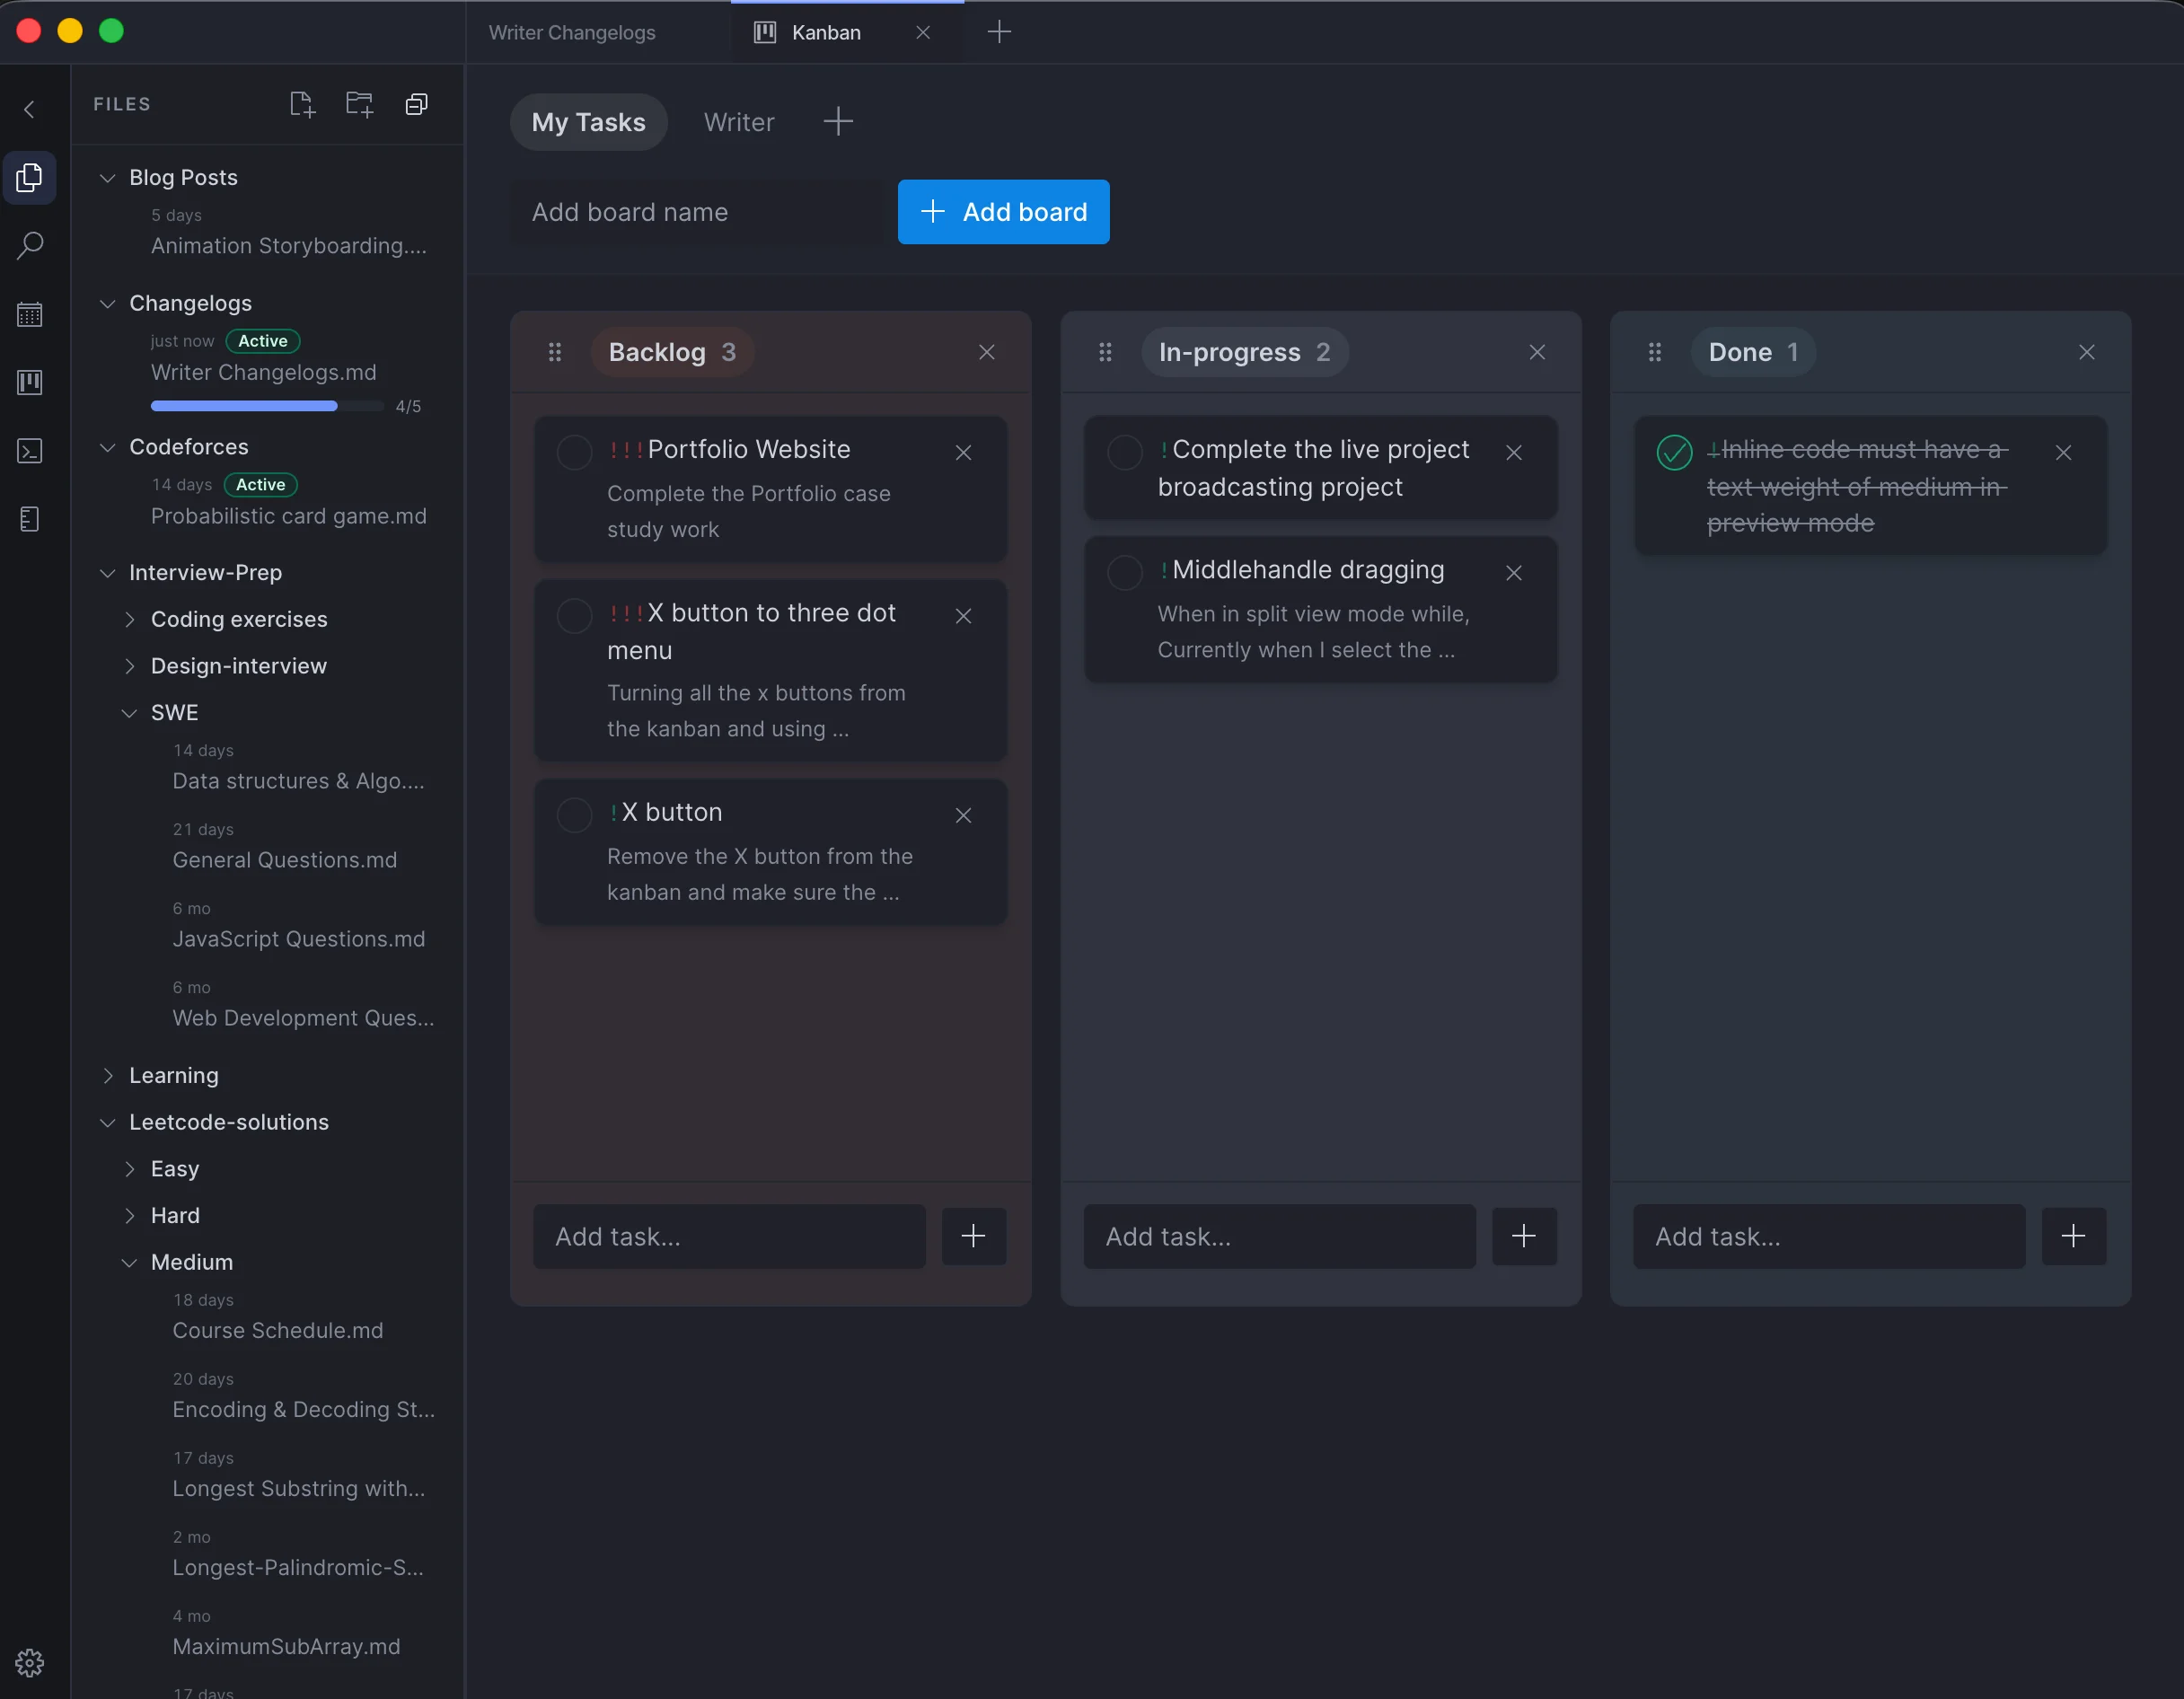Open the calendar view in sidebar

pos(30,314)
